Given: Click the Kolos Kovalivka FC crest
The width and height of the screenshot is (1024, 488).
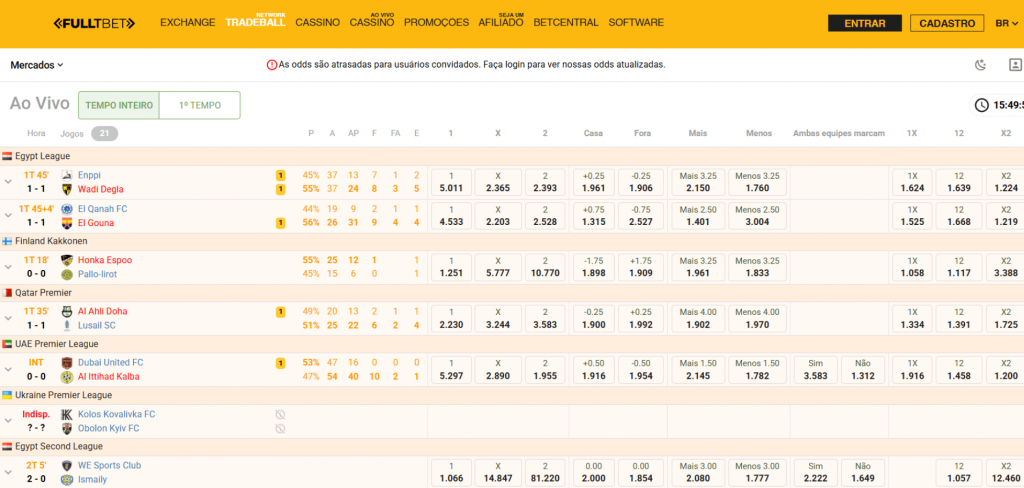Looking at the screenshot, I should point(67,414).
